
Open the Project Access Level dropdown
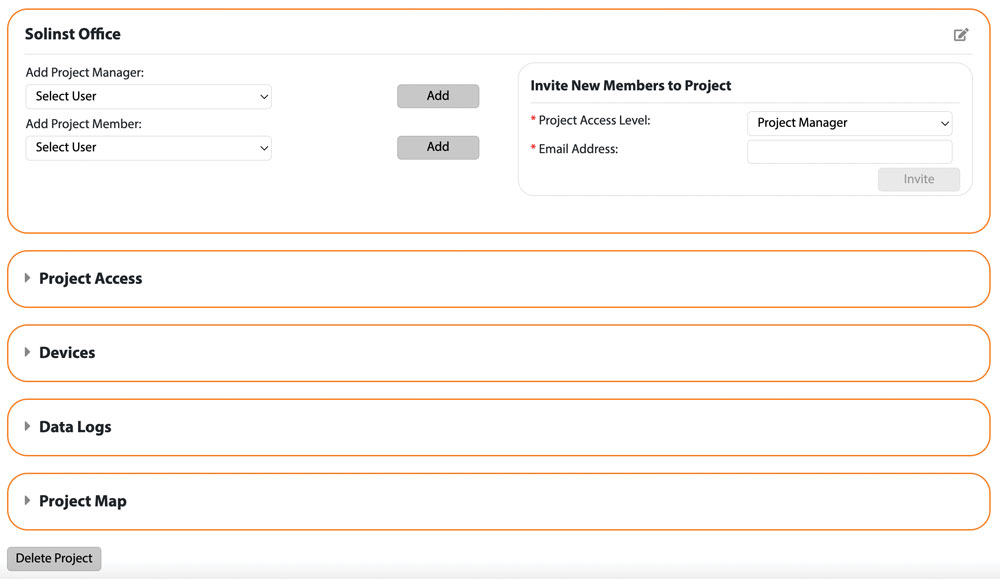click(849, 123)
